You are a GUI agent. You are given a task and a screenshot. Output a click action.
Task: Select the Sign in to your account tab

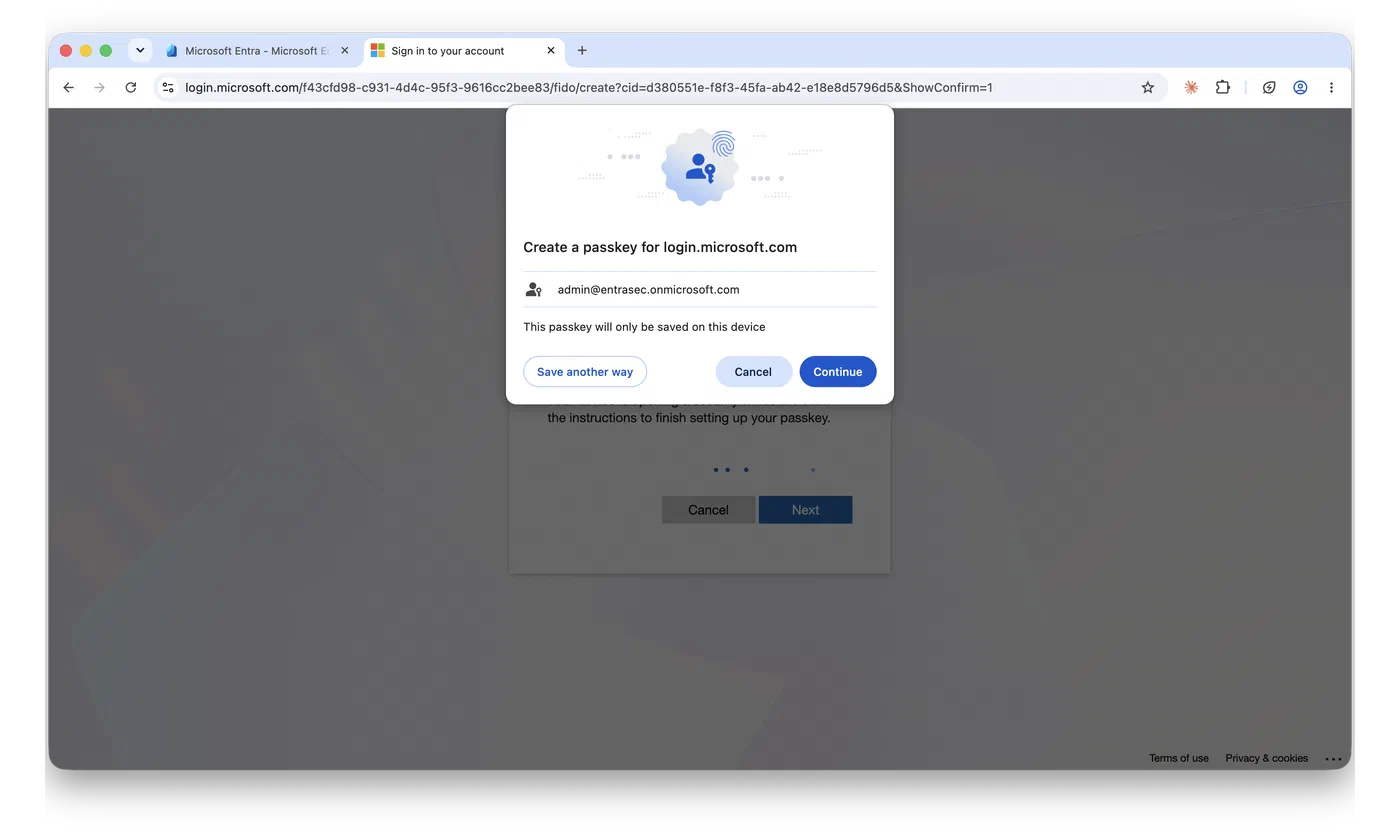coord(464,50)
